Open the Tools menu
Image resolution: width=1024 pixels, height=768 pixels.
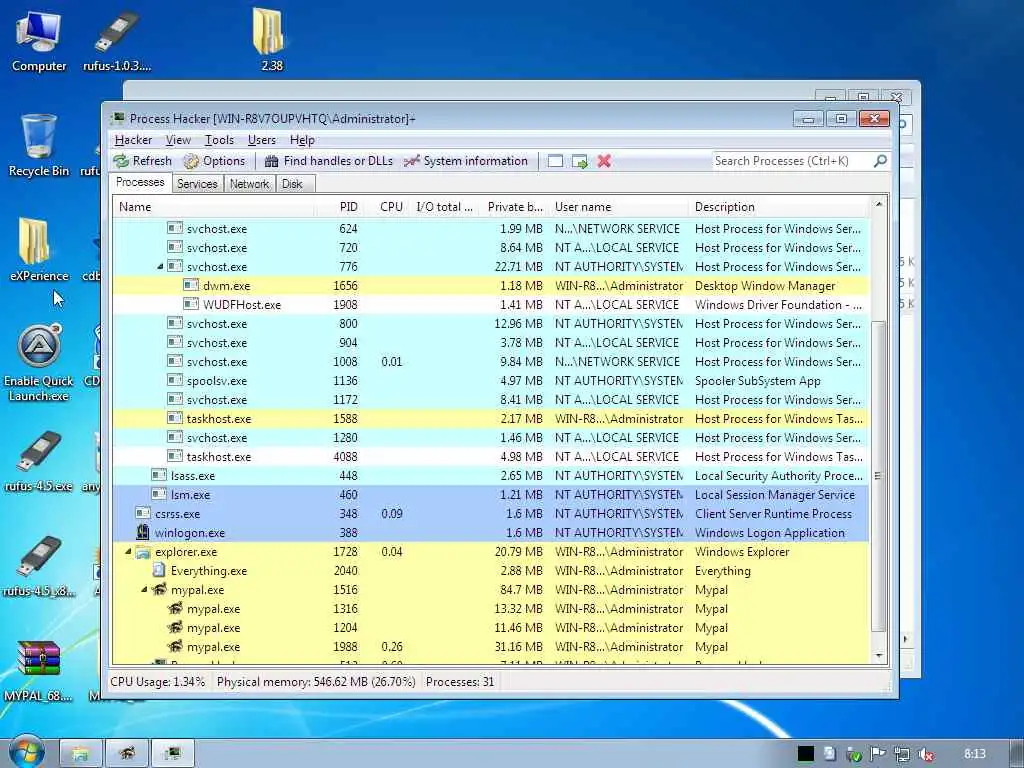pyautogui.click(x=219, y=140)
